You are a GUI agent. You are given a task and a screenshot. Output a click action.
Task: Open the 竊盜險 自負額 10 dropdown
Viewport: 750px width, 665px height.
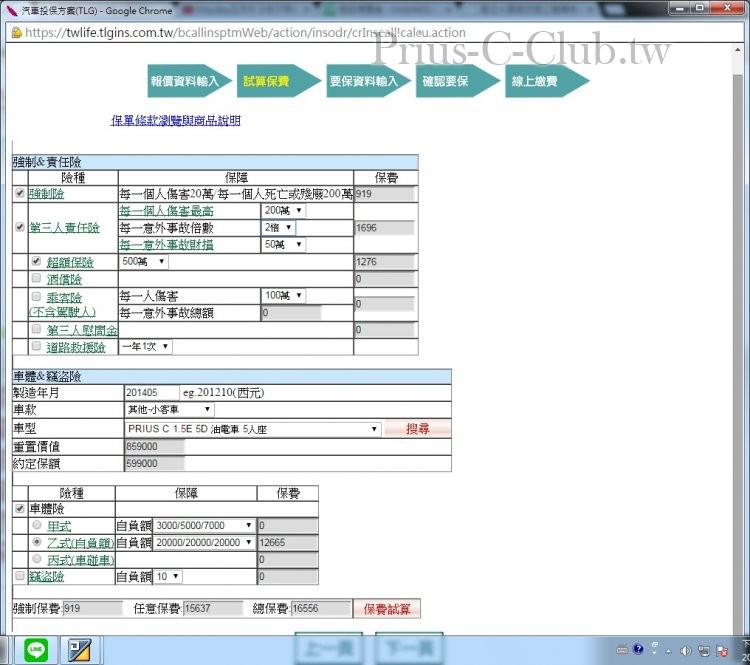point(168,576)
